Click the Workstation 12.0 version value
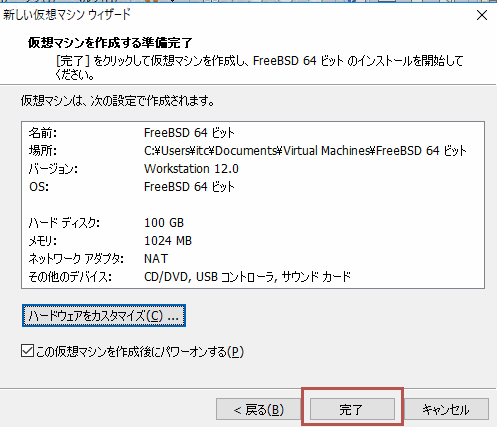Screen dimensions: 498x428 pyautogui.click(x=191, y=169)
